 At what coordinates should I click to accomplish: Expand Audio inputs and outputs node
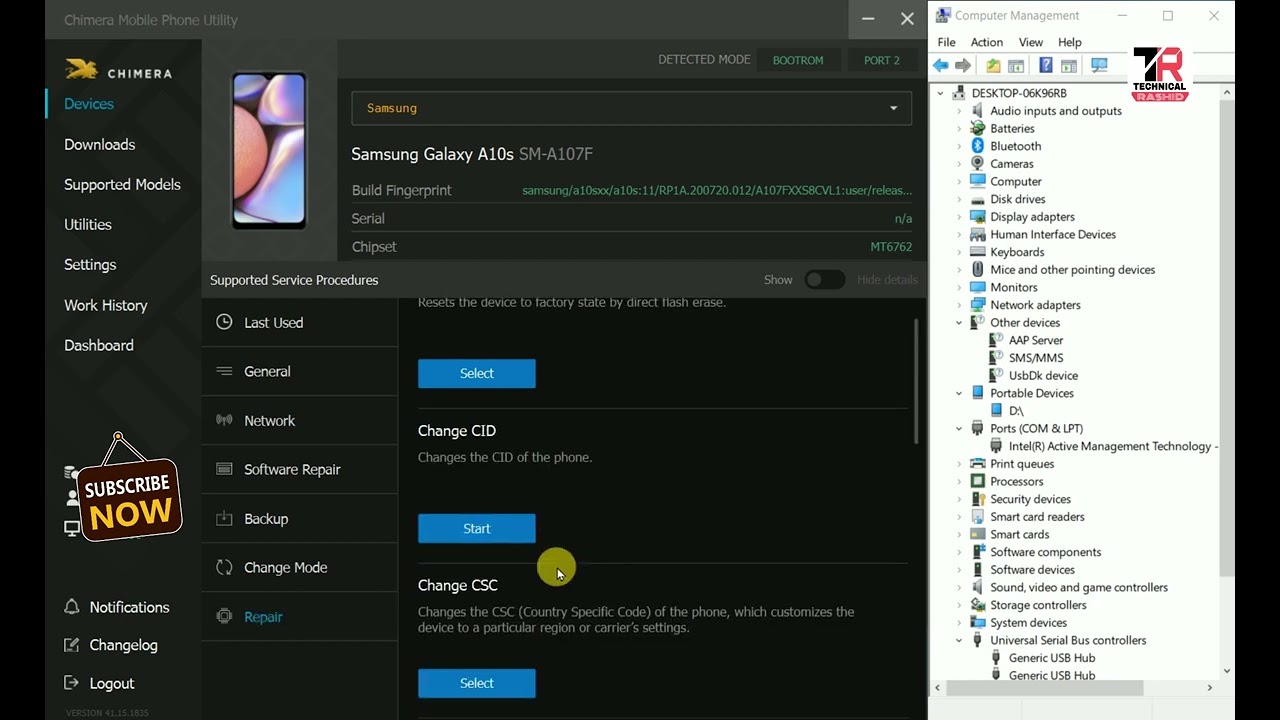coord(959,111)
